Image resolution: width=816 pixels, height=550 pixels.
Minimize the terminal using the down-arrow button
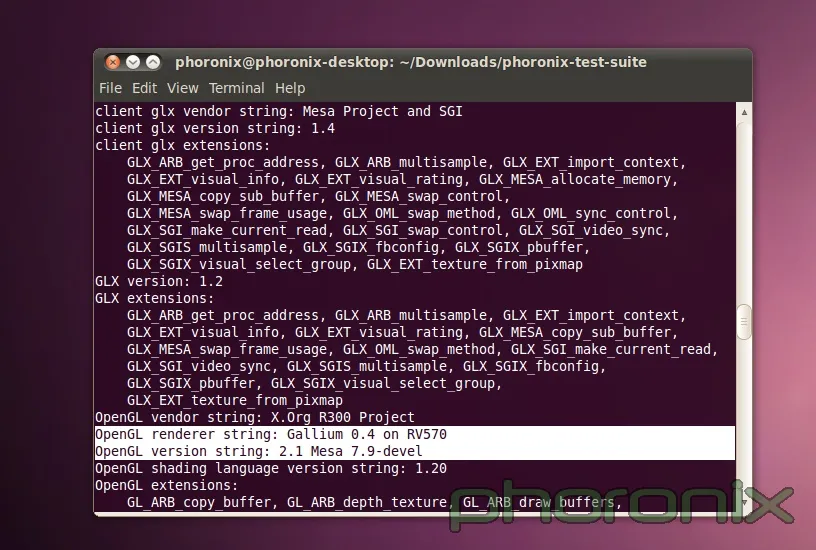(x=133, y=62)
